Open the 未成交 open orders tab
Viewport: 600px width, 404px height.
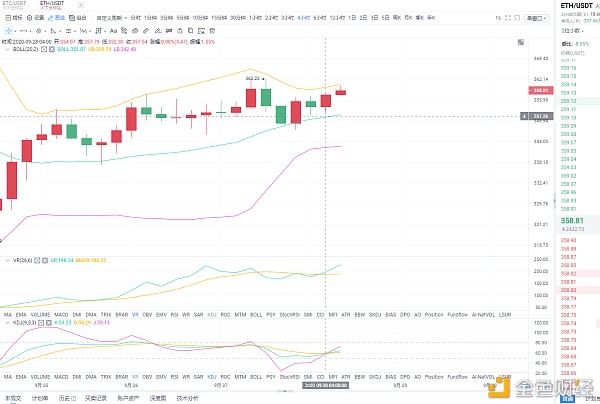point(13,398)
